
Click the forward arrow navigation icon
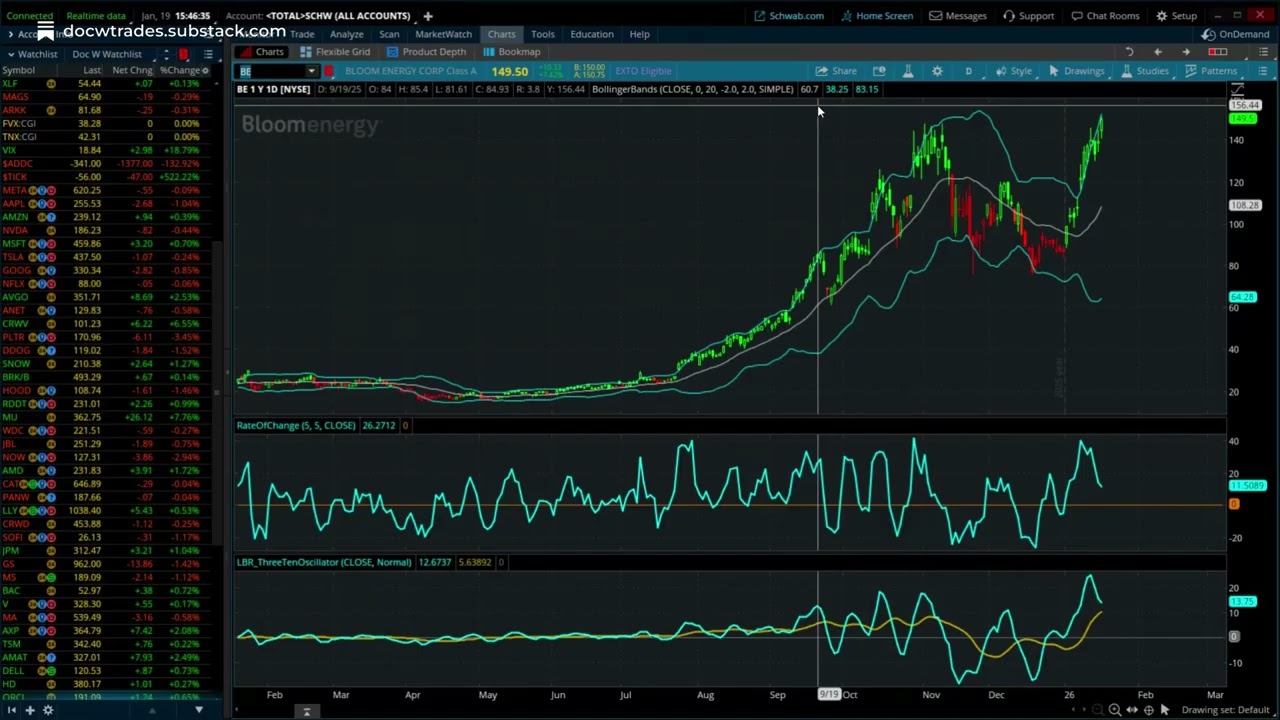[1186, 52]
